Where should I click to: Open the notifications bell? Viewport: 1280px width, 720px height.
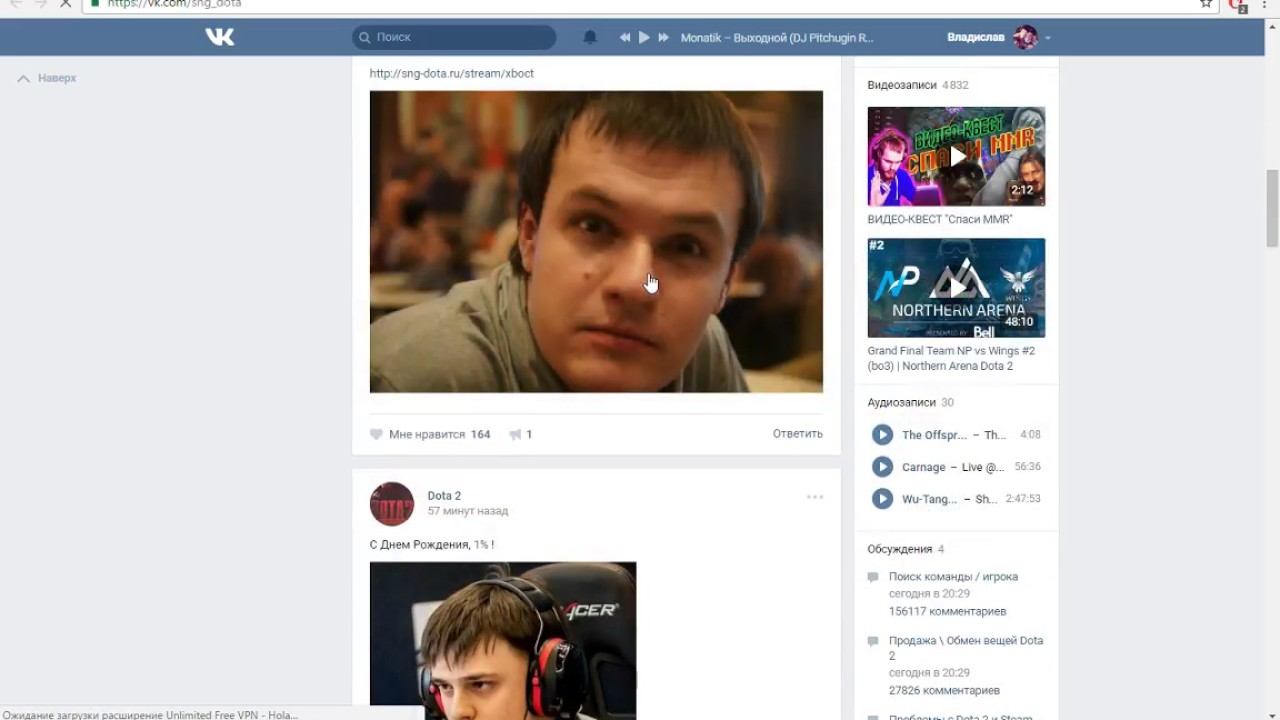point(590,37)
